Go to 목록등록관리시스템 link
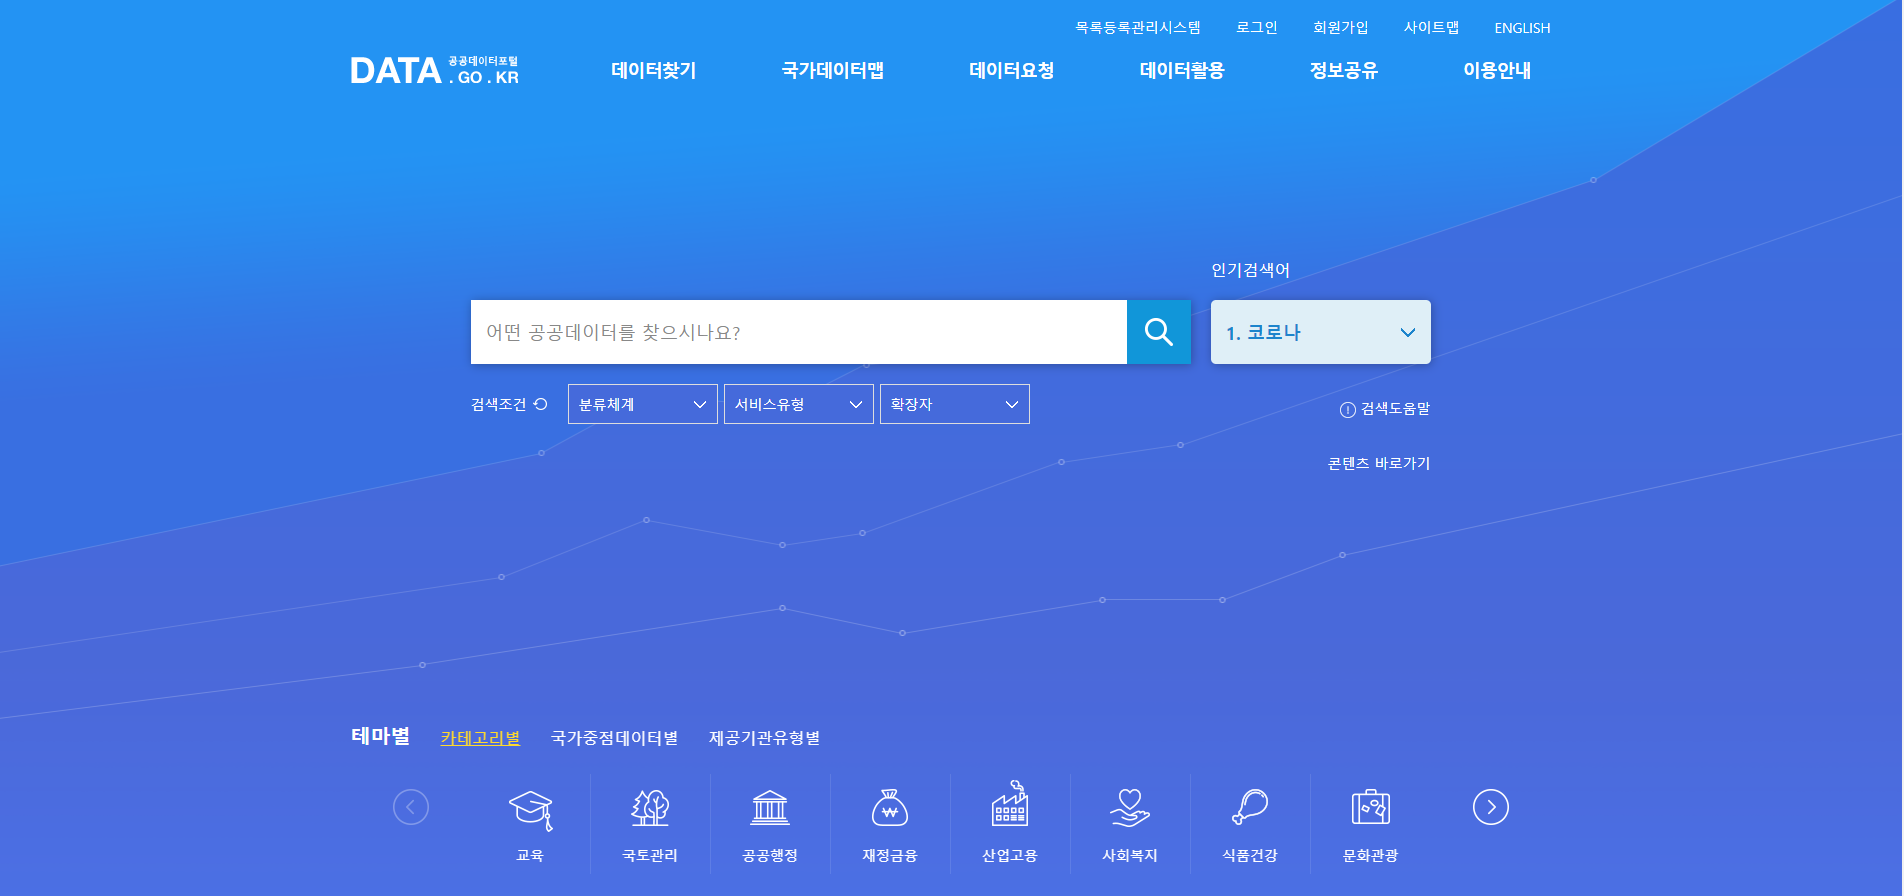The width and height of the screenshot is (1904, 896). coord(1138,28)
